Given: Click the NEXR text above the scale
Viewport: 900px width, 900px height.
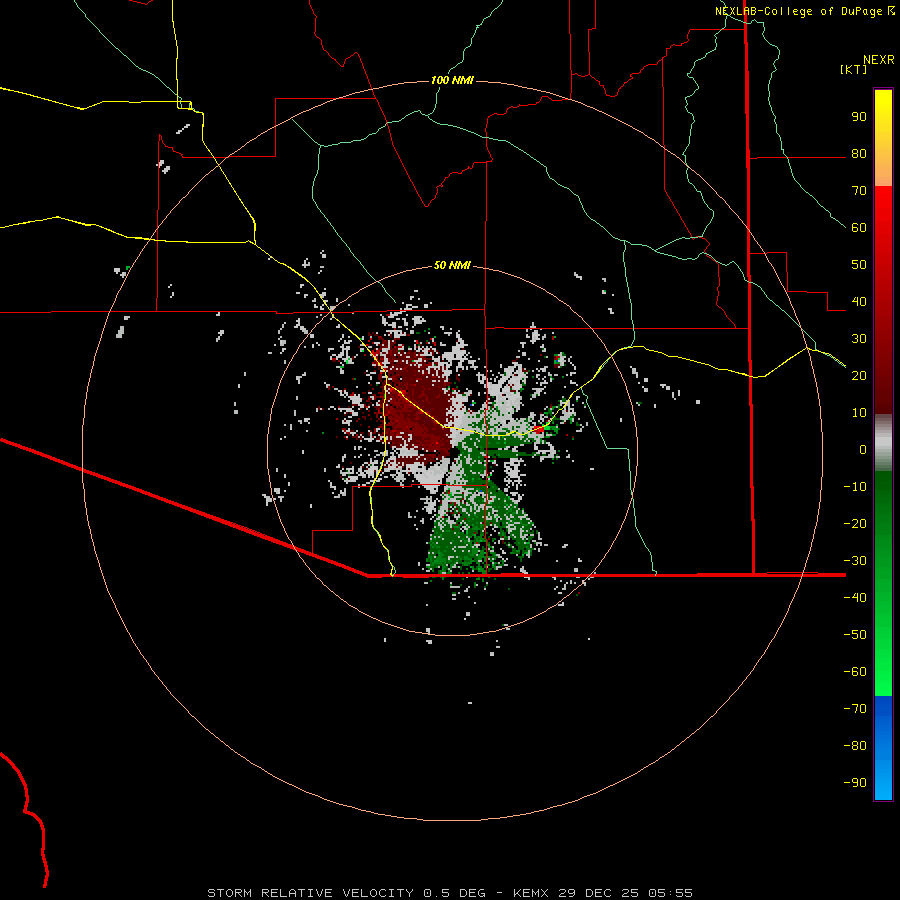Looking at the screenshot, I should 879,60.
